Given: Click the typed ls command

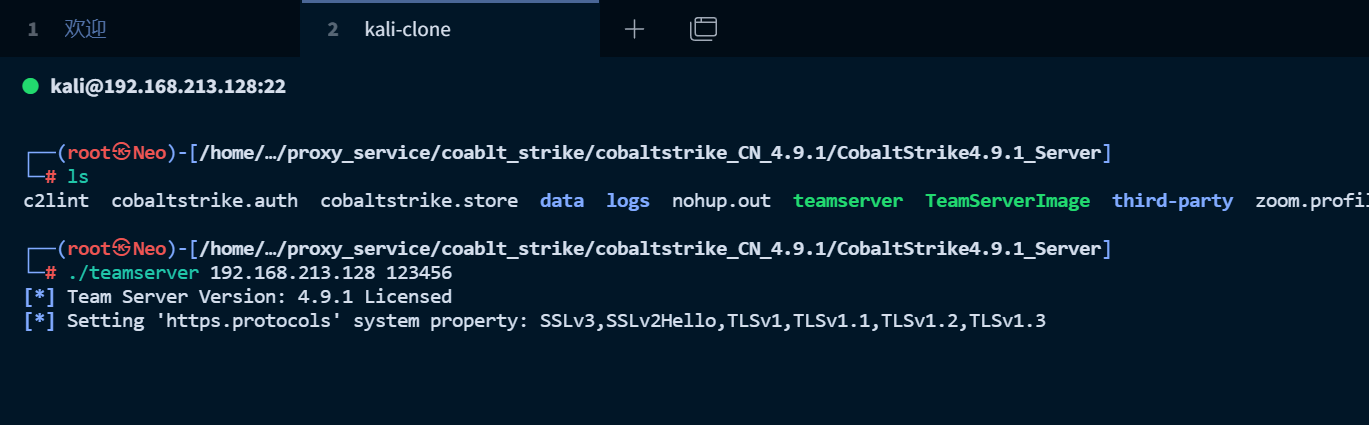Looking at the screenshot, I should (x=78, y=177).
